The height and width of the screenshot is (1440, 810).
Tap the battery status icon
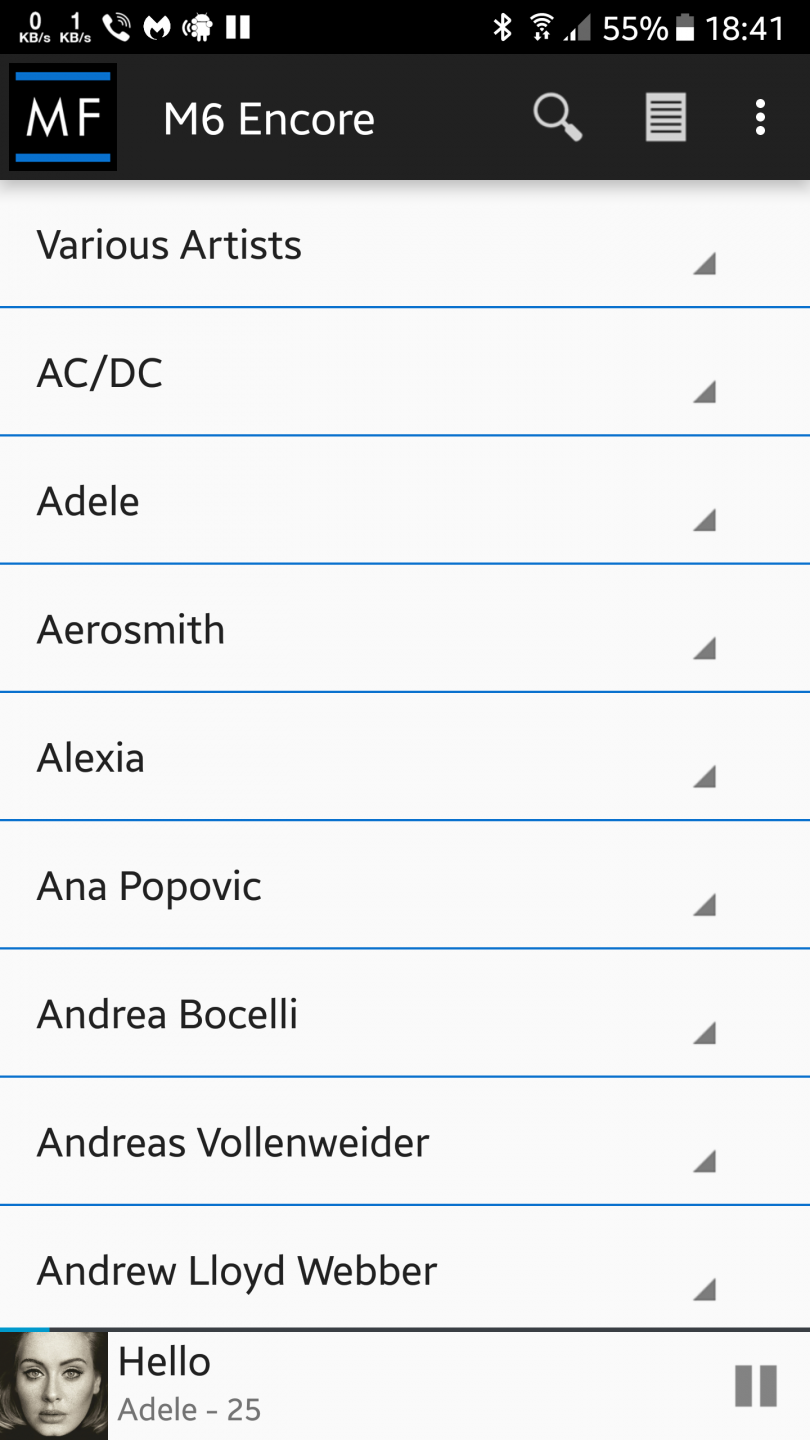(685, 28)
